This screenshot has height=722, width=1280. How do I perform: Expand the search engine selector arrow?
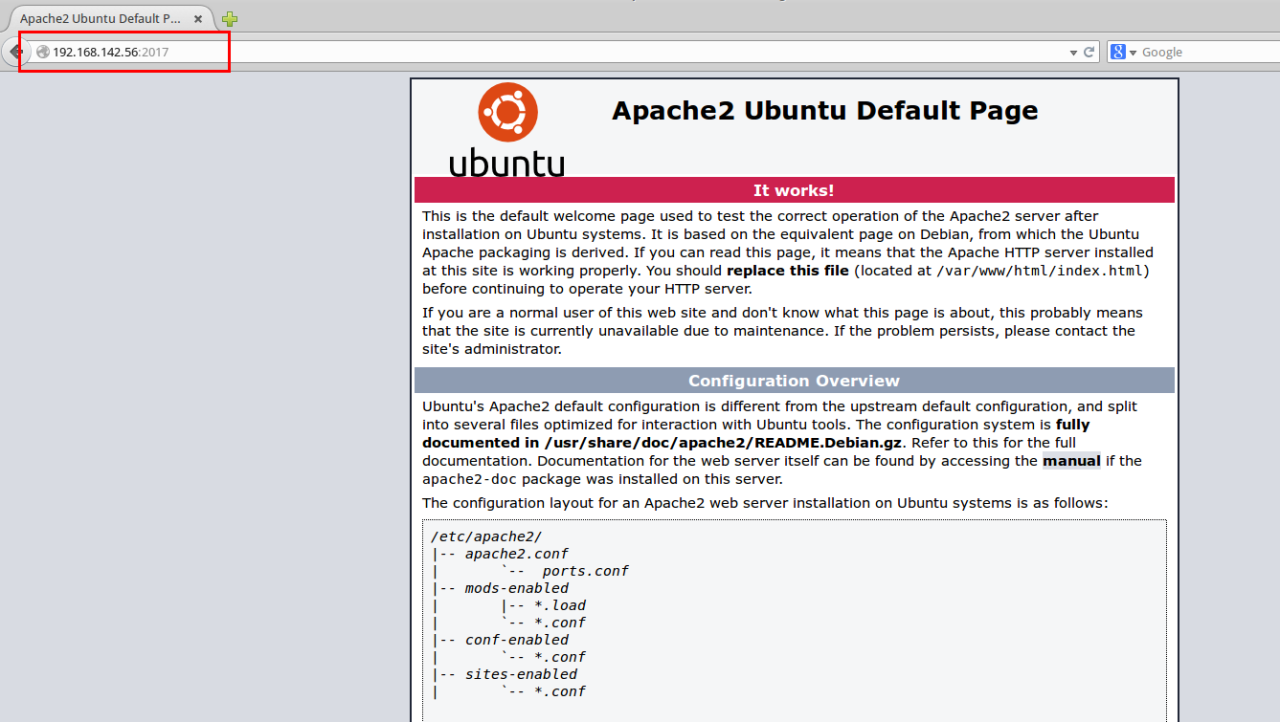(x=1133, y=52)
